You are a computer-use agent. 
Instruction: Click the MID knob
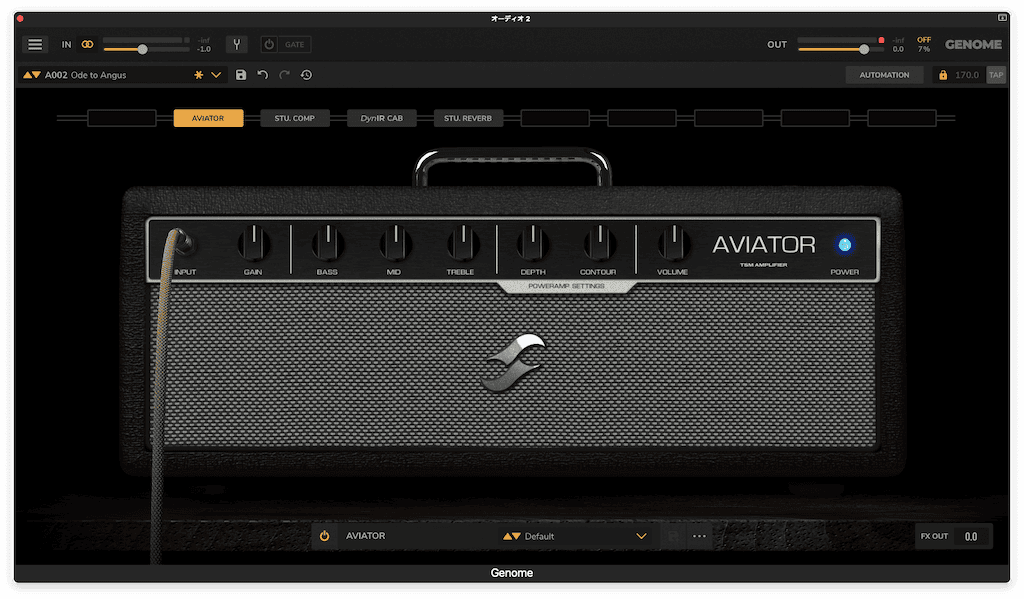(x=394, y=243)
